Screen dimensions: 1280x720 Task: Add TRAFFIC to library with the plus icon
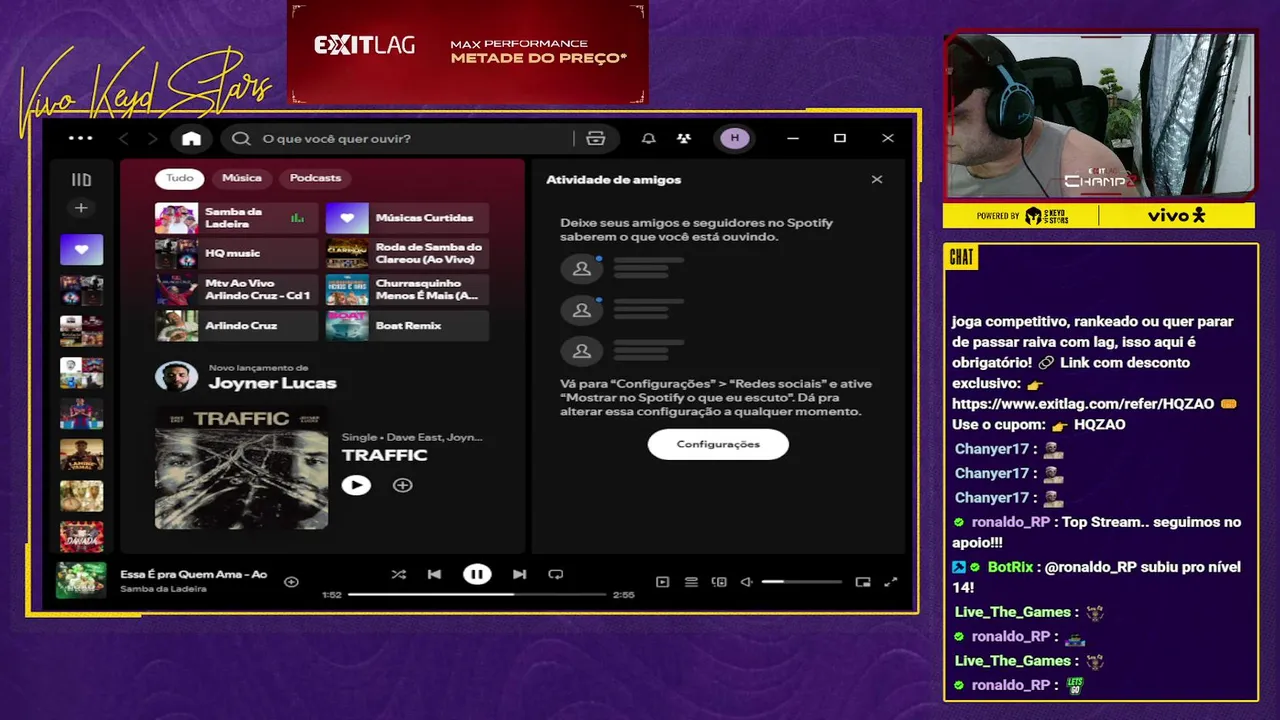click(x=402, y=485)
